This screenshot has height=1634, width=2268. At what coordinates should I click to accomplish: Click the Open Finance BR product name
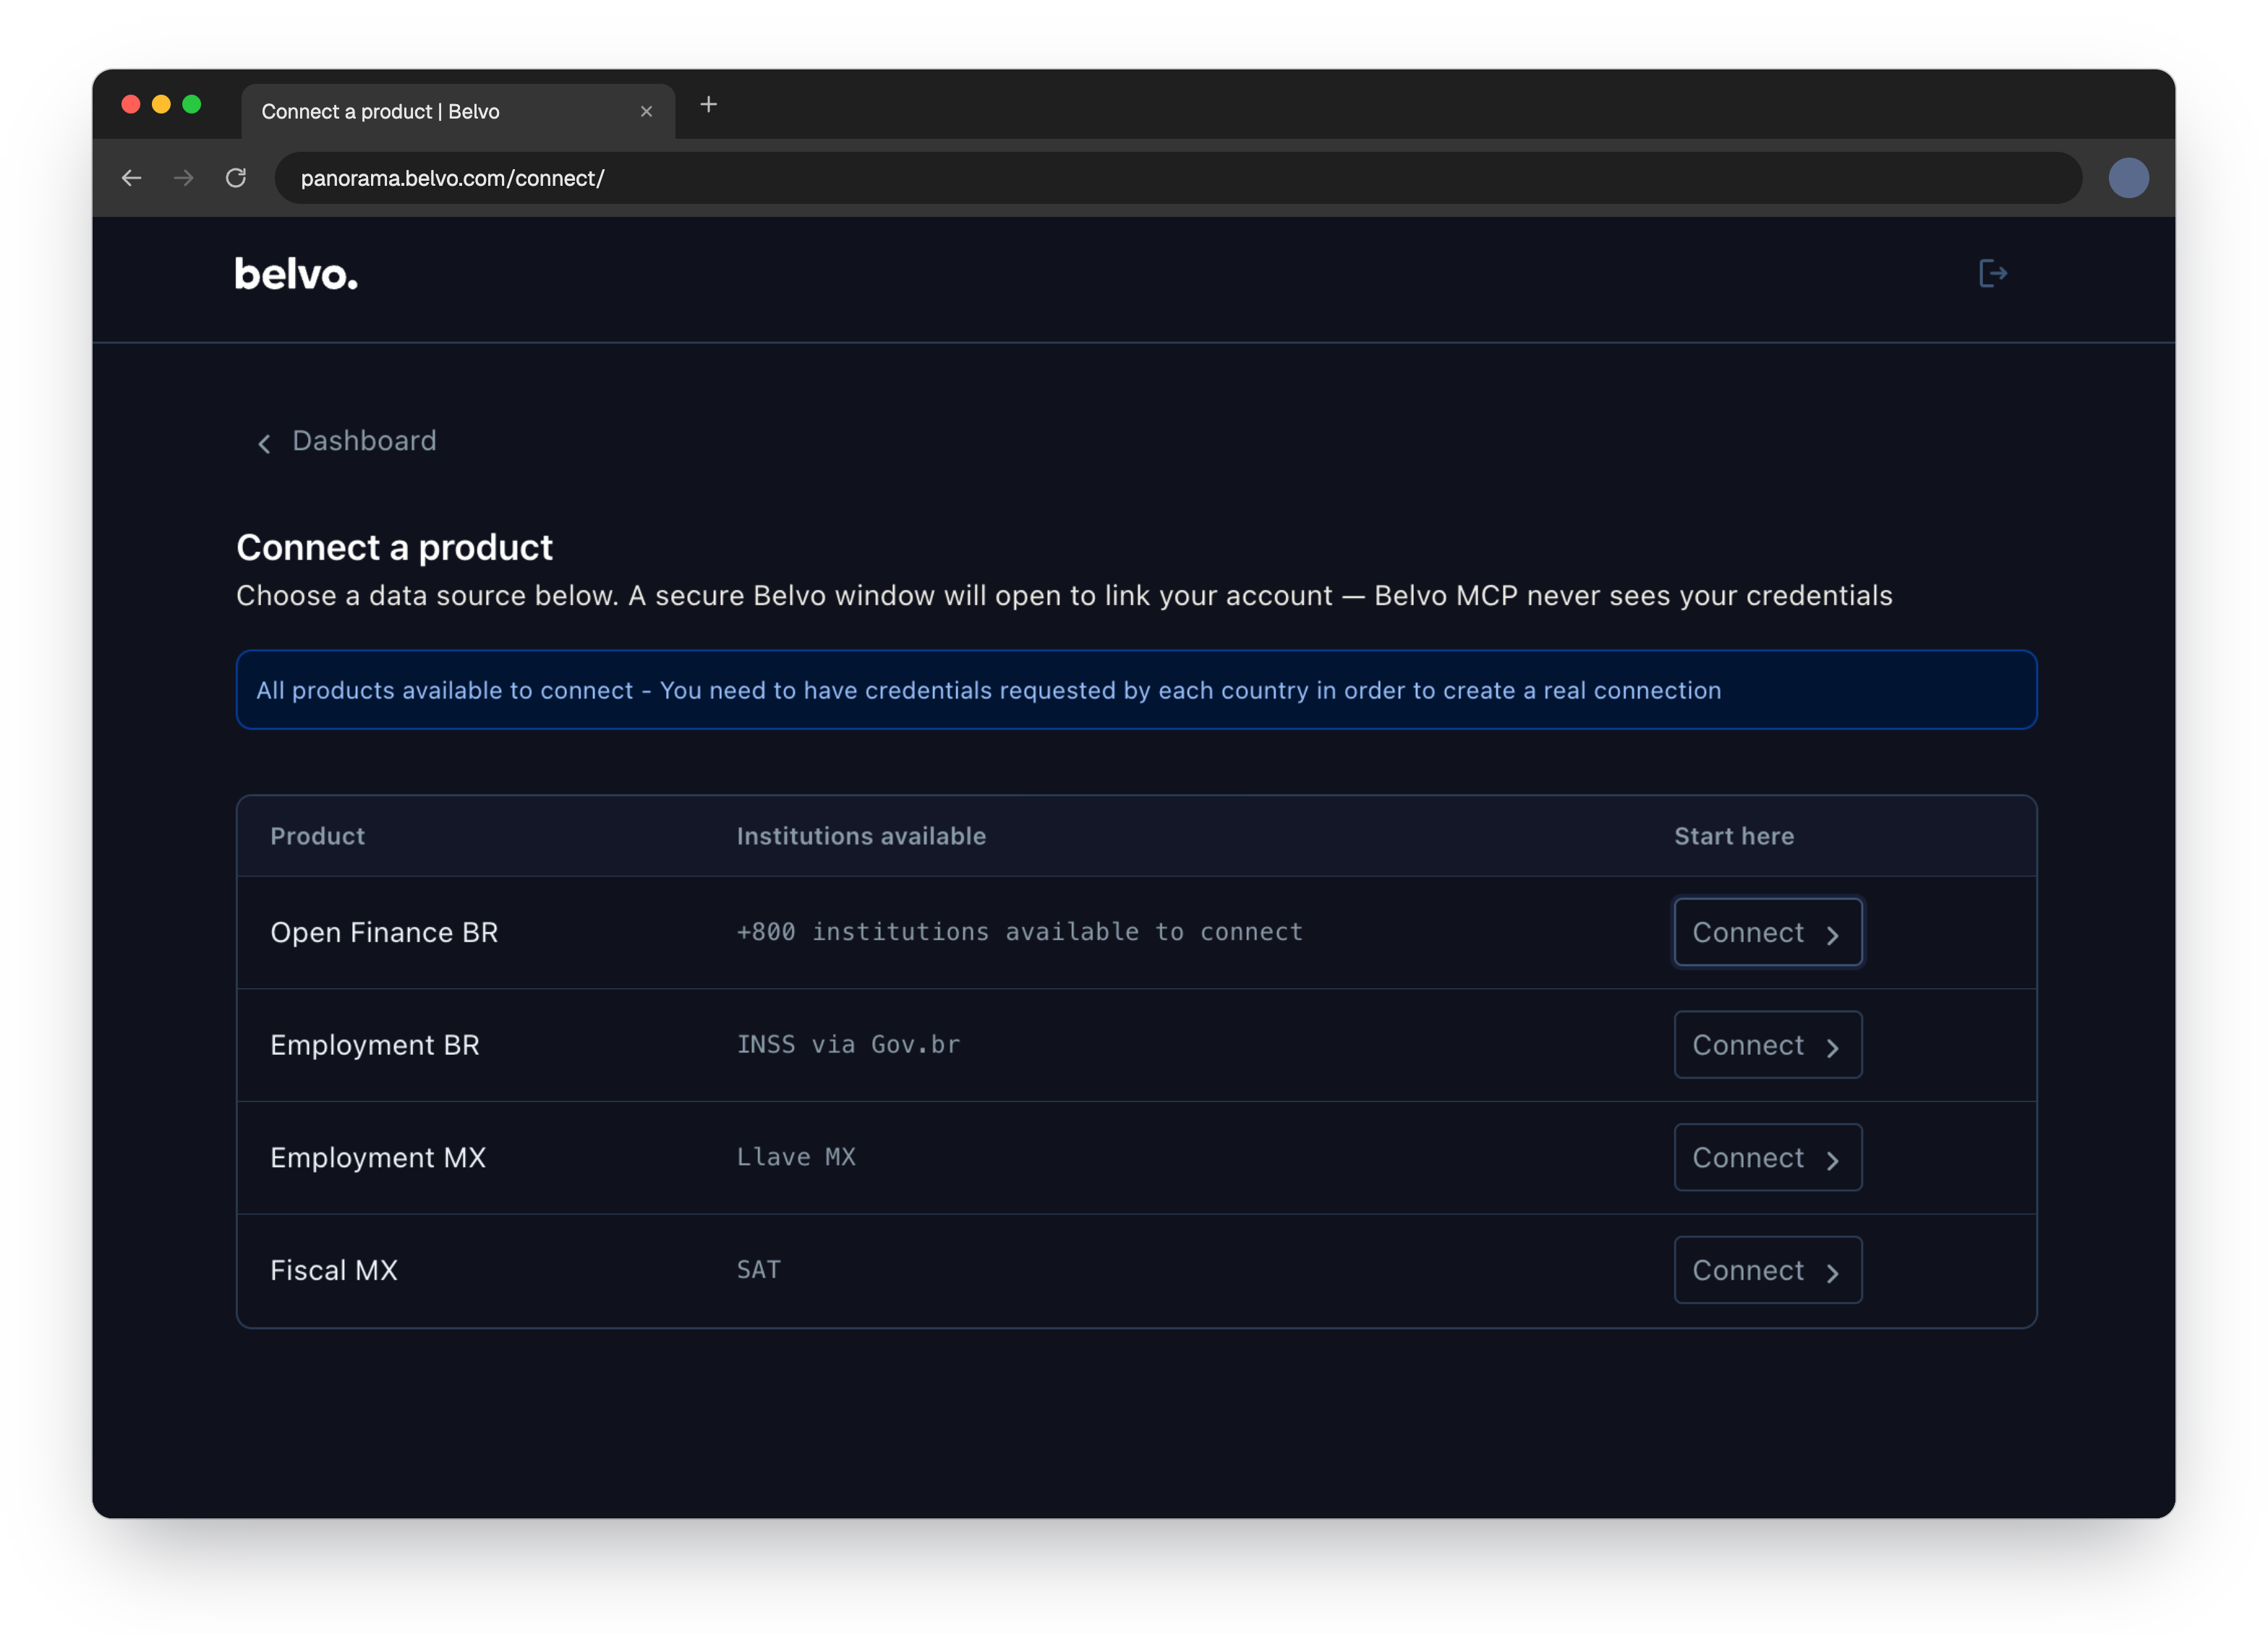coord(384,932)
